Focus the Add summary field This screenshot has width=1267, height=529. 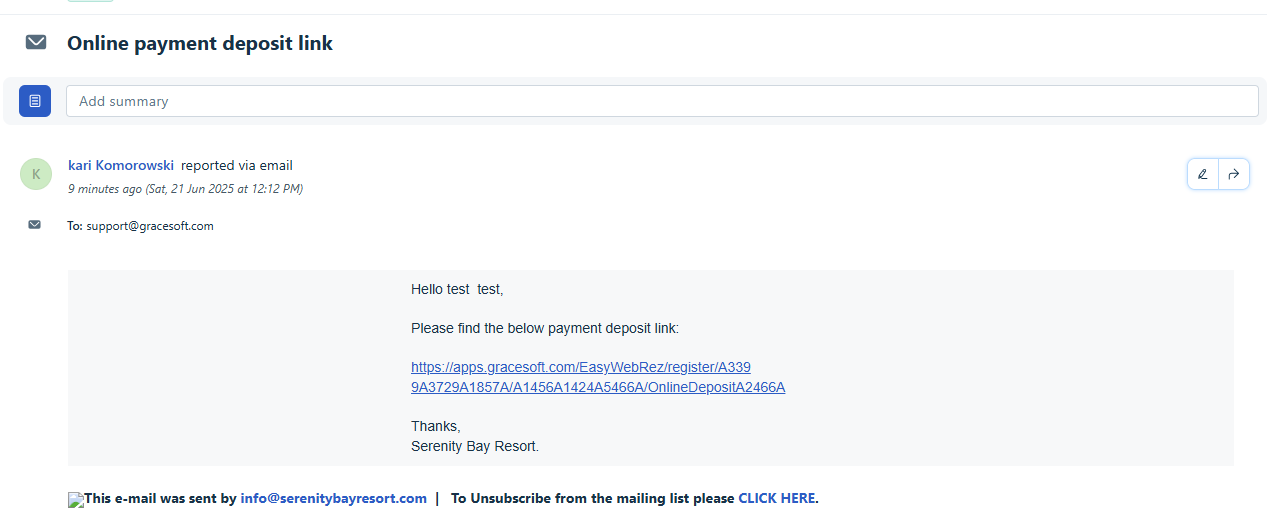(x=662, y=101)
